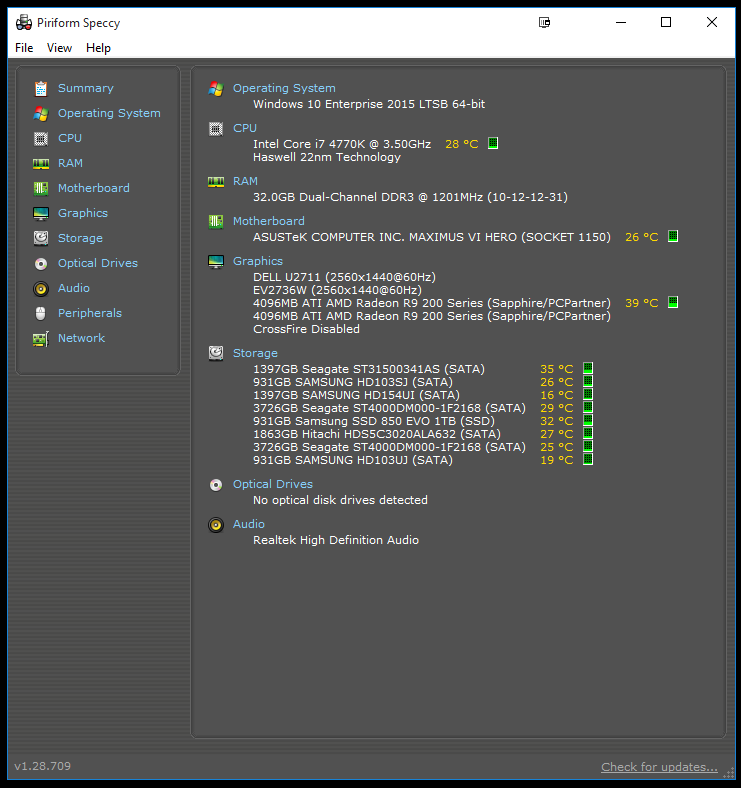Click the CPU heading link in main panel
Viewport: 741px width, 788px height.
coord(245,128)
